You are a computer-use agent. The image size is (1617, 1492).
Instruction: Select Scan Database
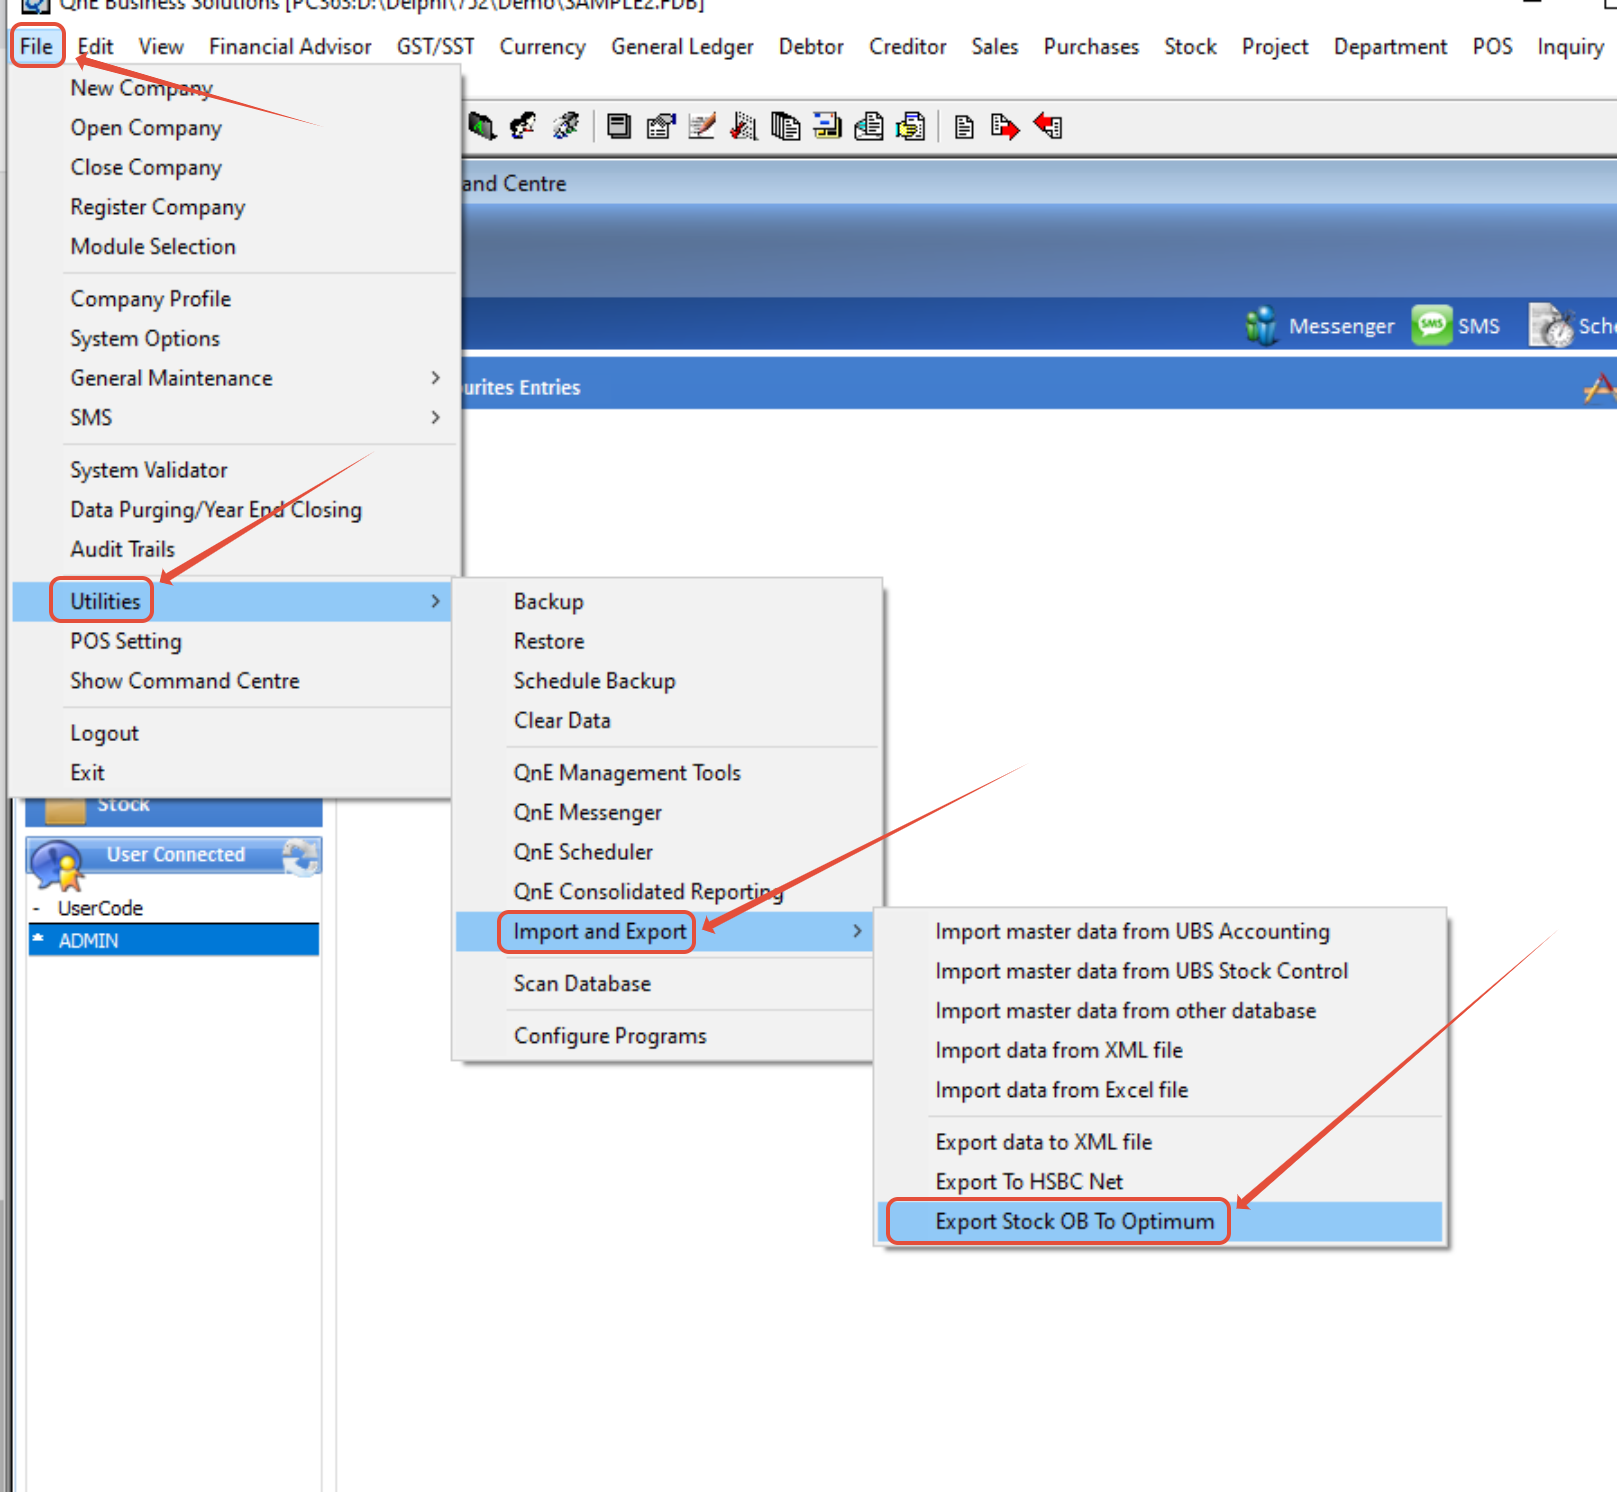[582, 984]
